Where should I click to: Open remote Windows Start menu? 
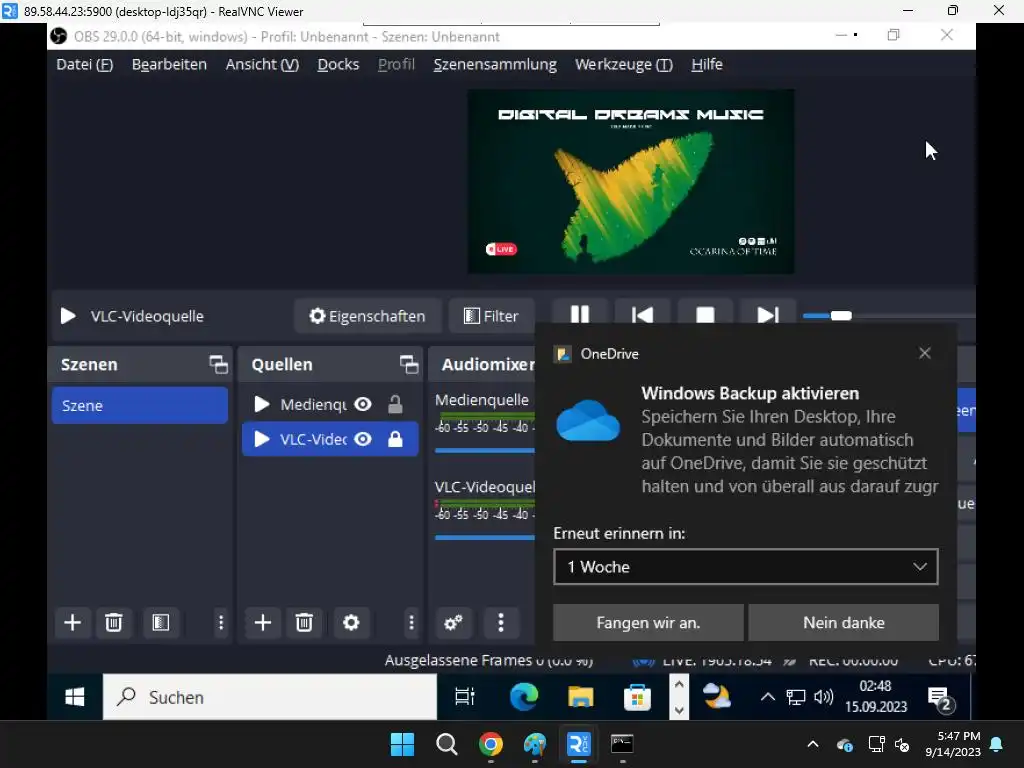(x=74, y=697)
